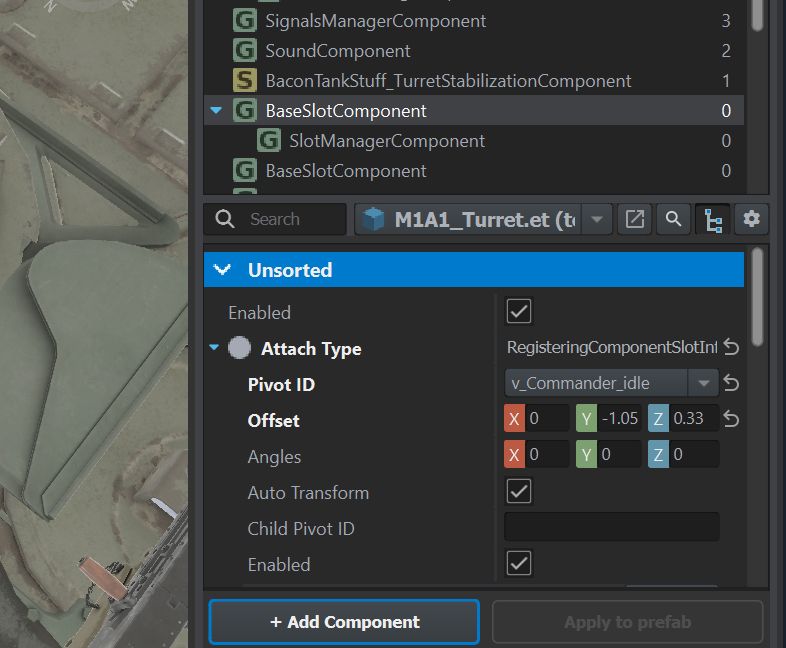
Task: Toggle the hierarchy tree view icon
Action: [713, 219]
